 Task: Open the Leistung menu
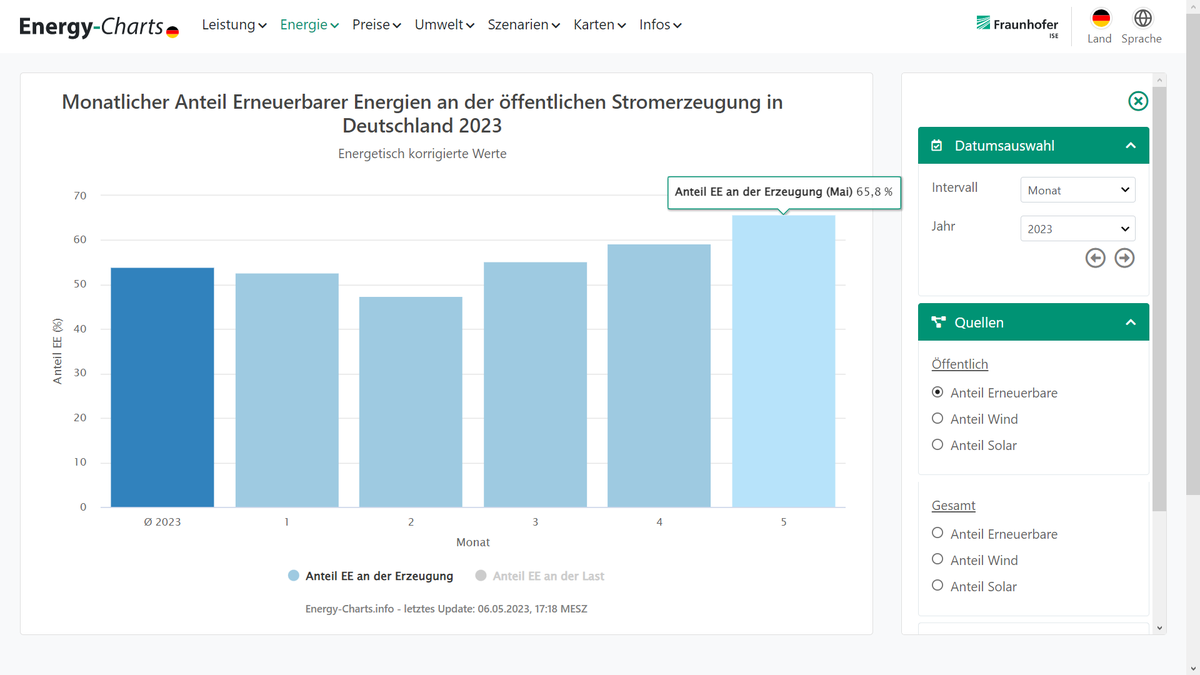pos(234,25)
